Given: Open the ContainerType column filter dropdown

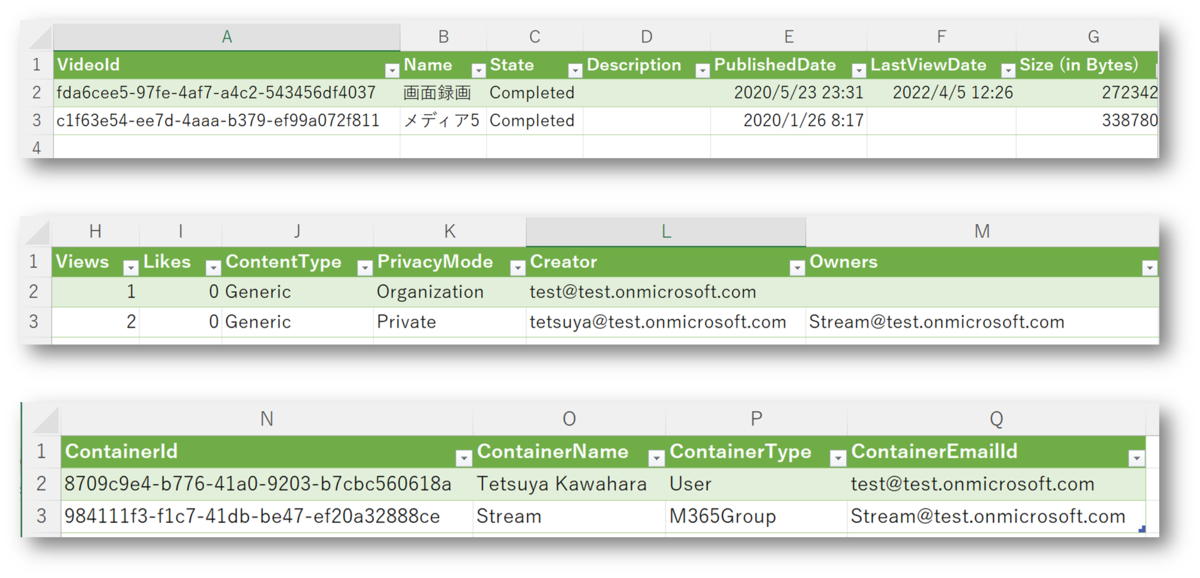Looking at the screenshot, I should coord(837,458).
